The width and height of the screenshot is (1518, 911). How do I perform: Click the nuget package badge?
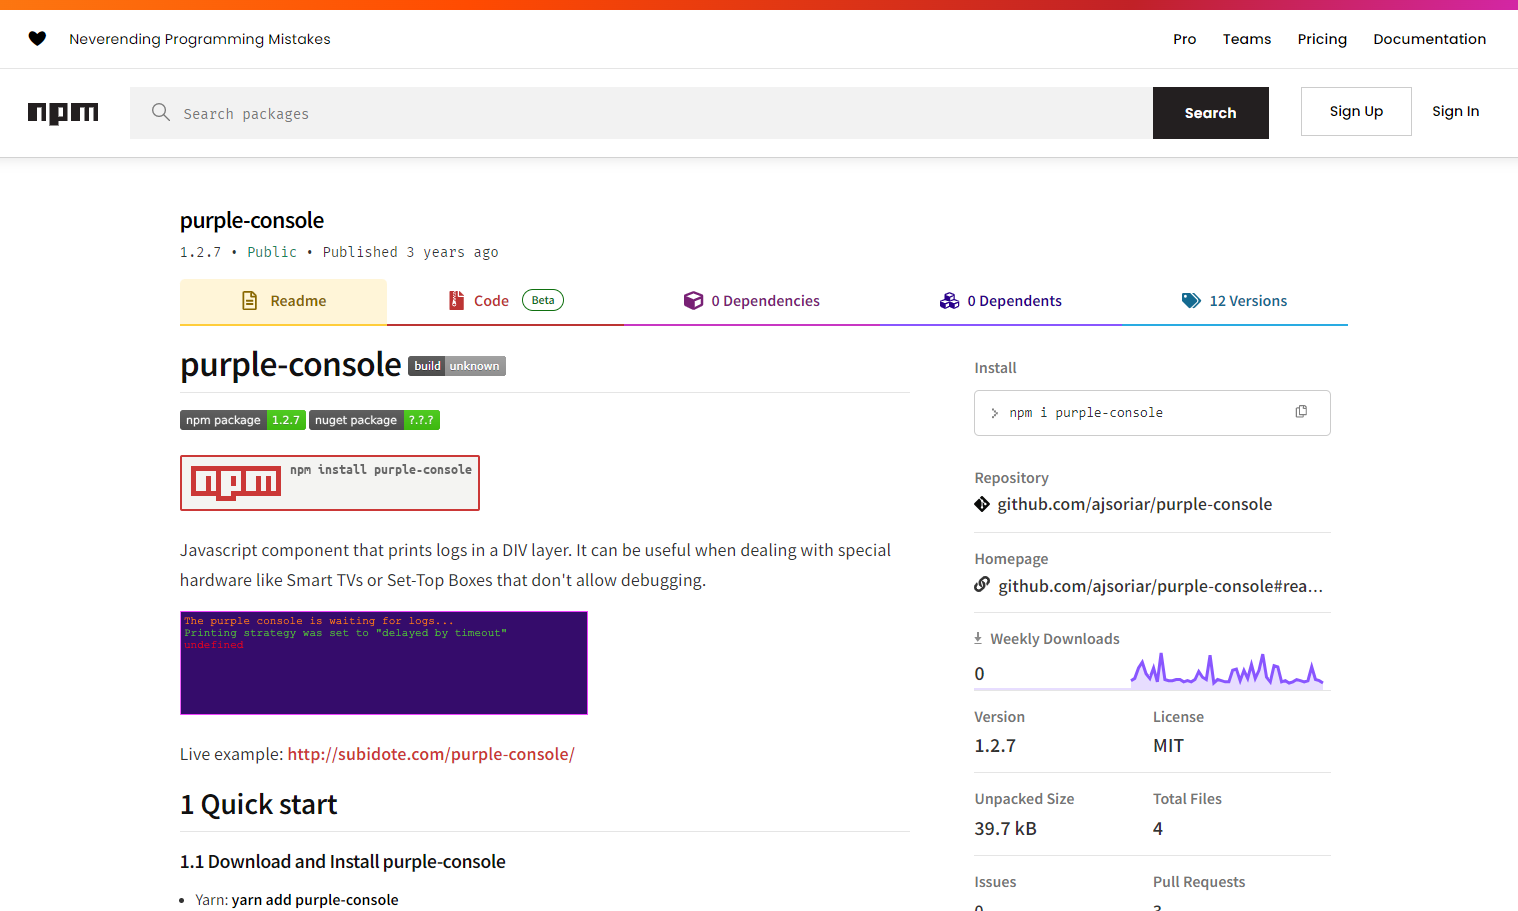374,420
